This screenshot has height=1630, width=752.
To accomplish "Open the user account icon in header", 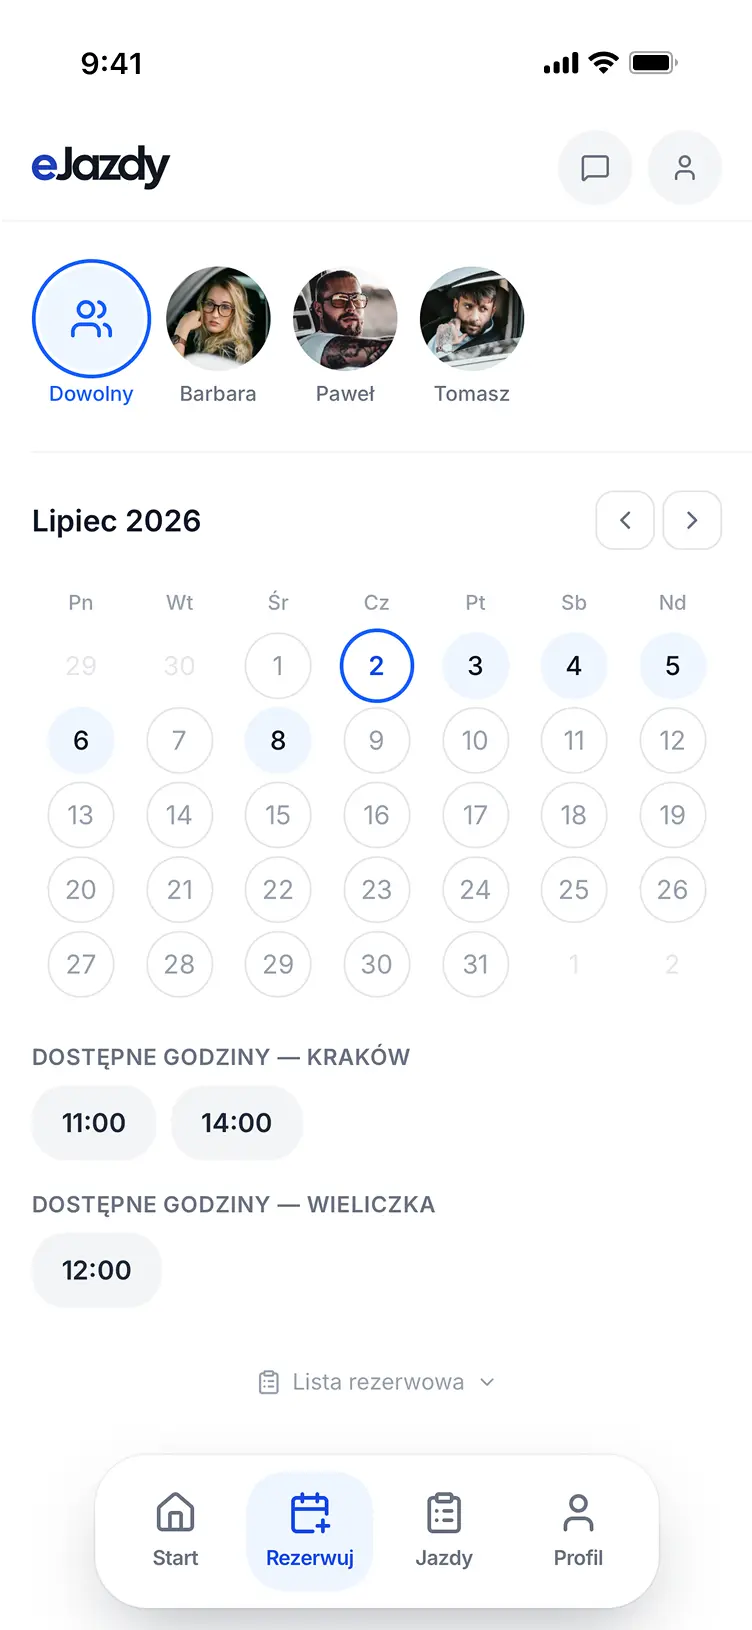I will coord(685,167).
